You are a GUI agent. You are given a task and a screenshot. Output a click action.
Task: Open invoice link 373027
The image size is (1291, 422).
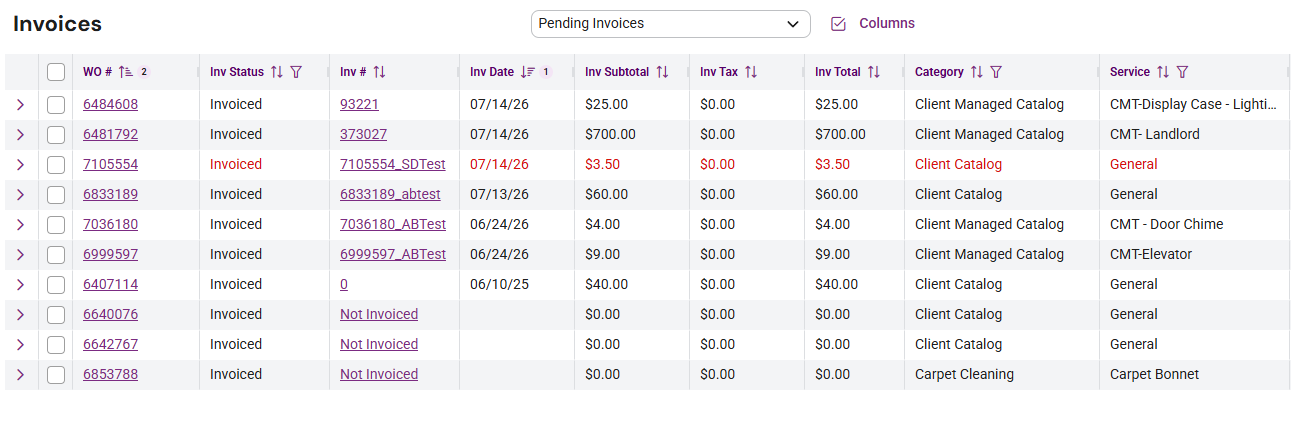pyautogui.click(x=363, y=134)
